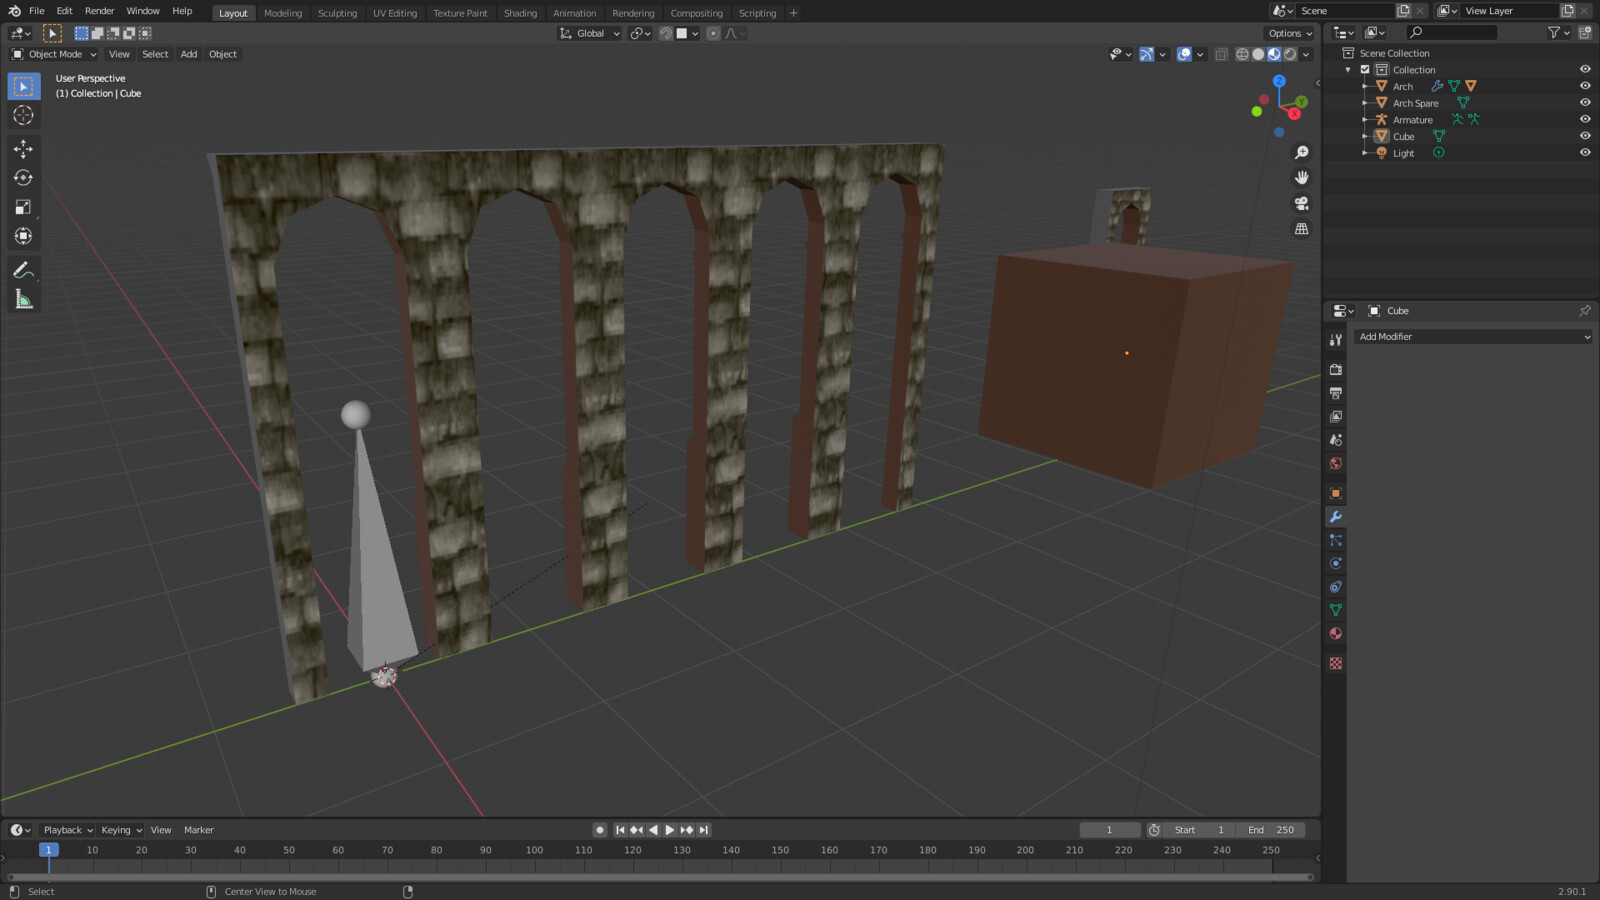Open outliner filter dropdown
The height and width of the screenshot is (900, 1600).
(1558, 33)
